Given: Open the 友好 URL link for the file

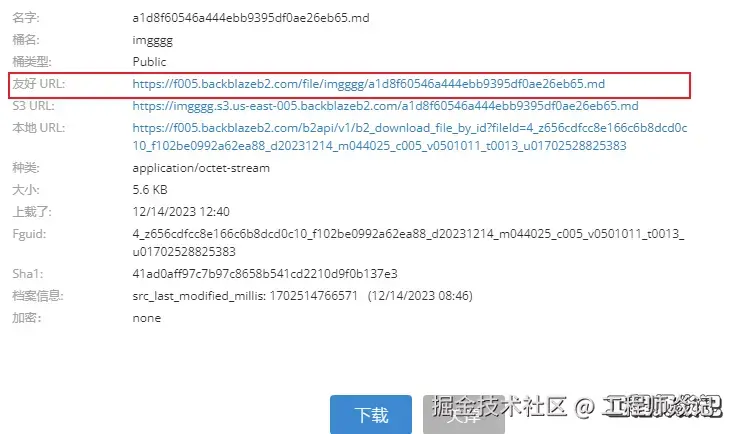Looking at the screenshot, I should click(368, 84).
